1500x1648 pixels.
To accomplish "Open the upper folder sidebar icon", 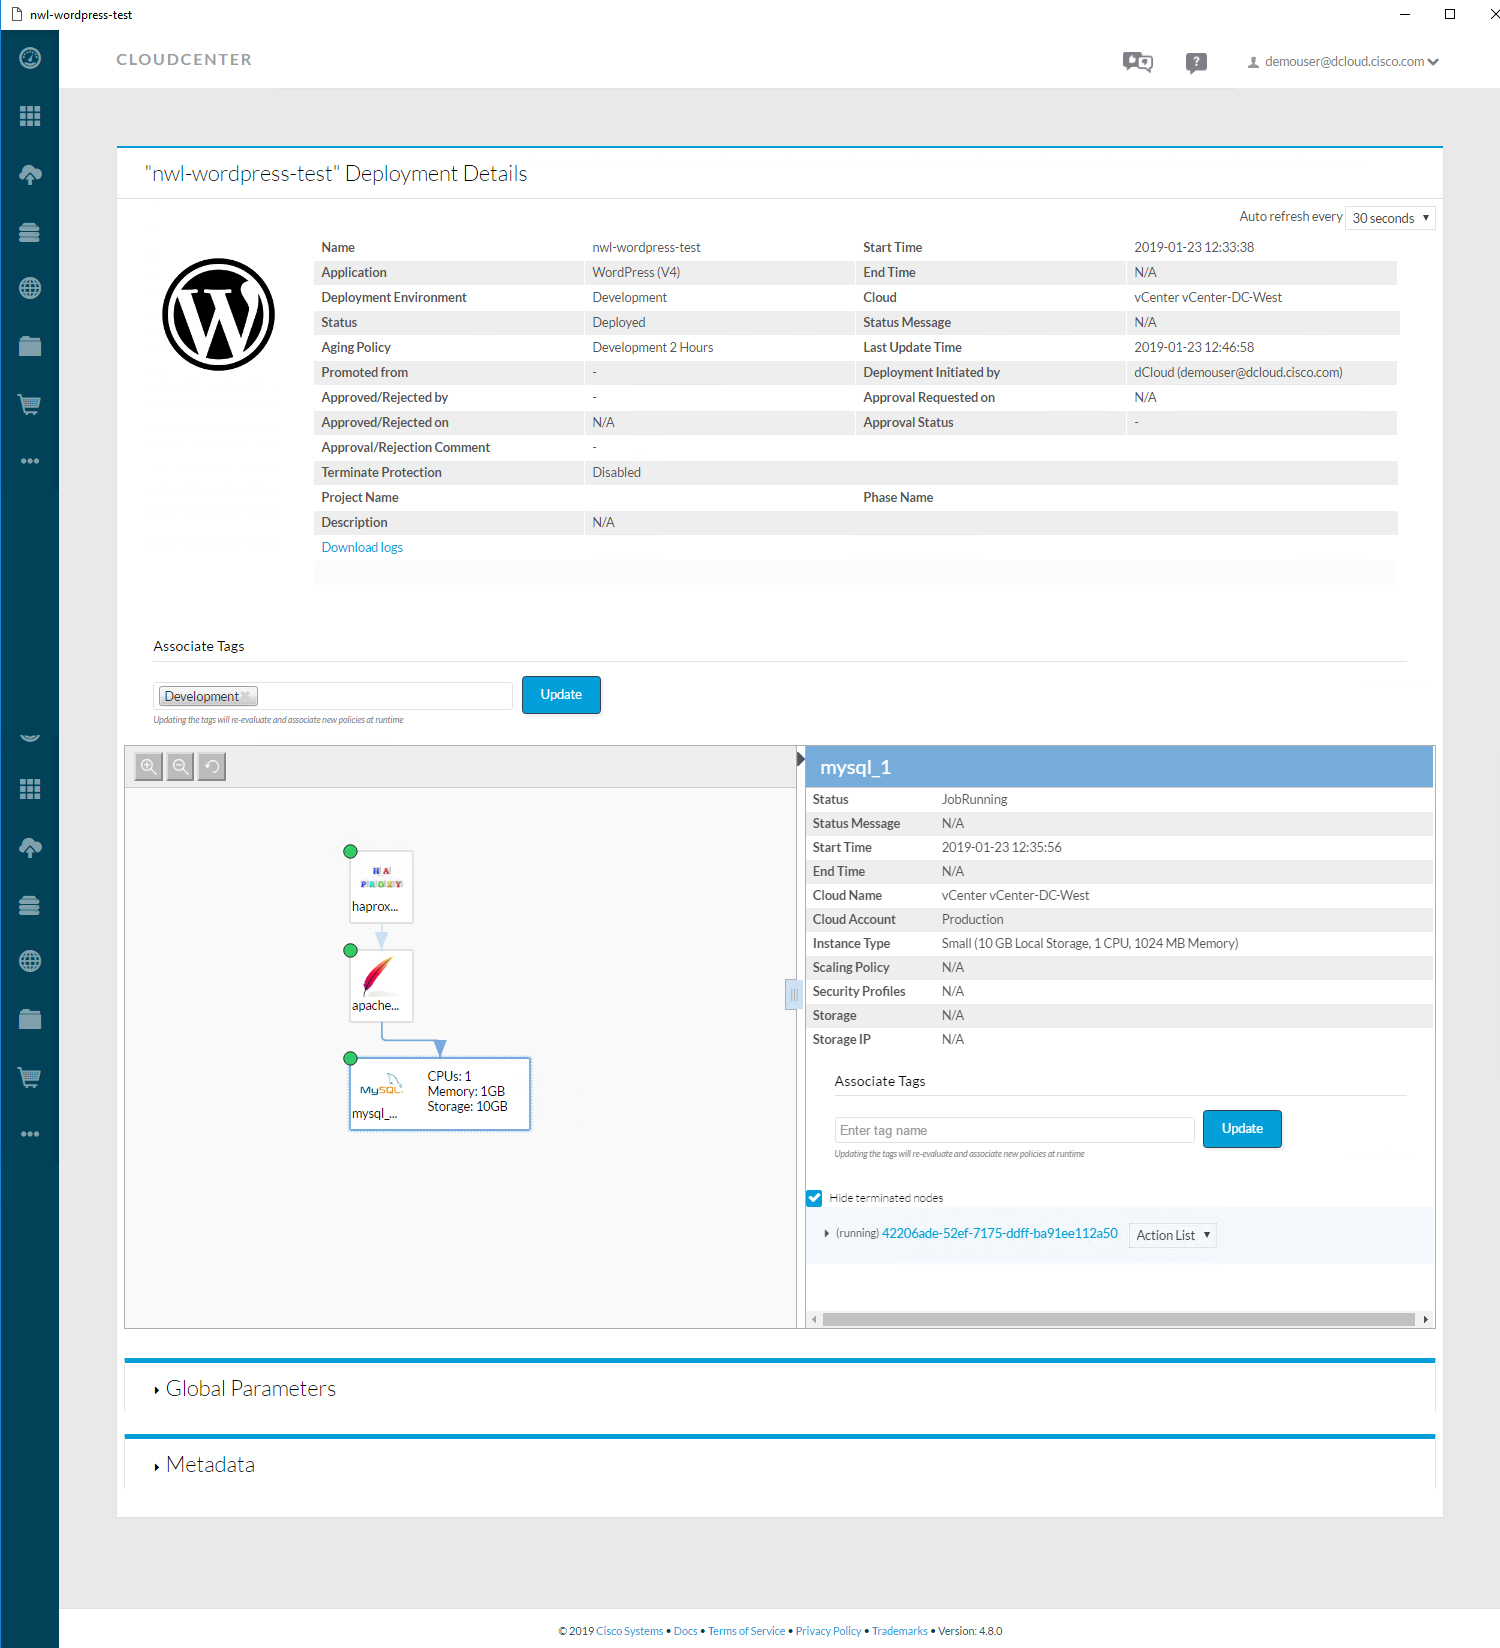I will point(30,346).
